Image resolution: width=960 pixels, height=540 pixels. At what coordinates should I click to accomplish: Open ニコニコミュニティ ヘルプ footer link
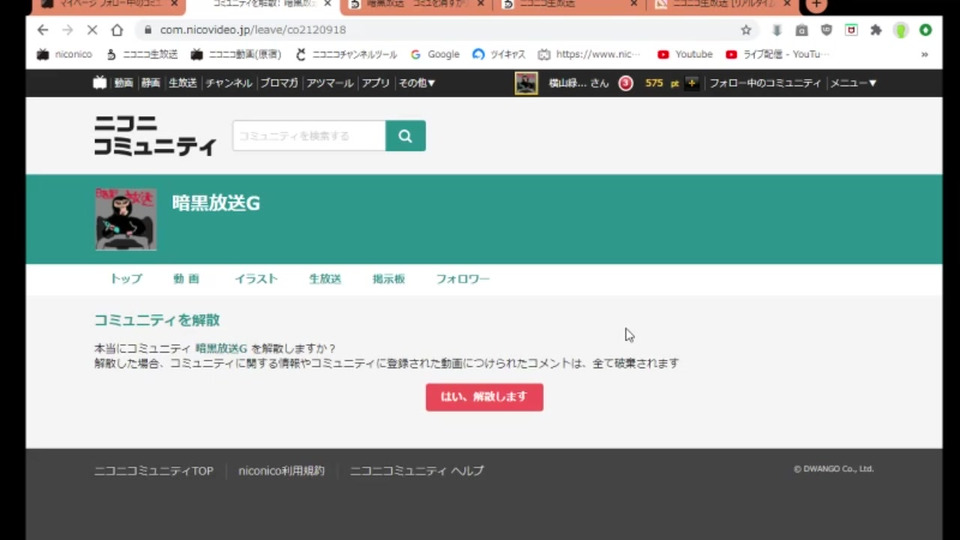pos(416,471)
